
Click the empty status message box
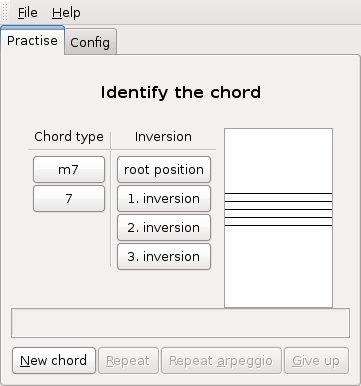(x=180, y=323)
